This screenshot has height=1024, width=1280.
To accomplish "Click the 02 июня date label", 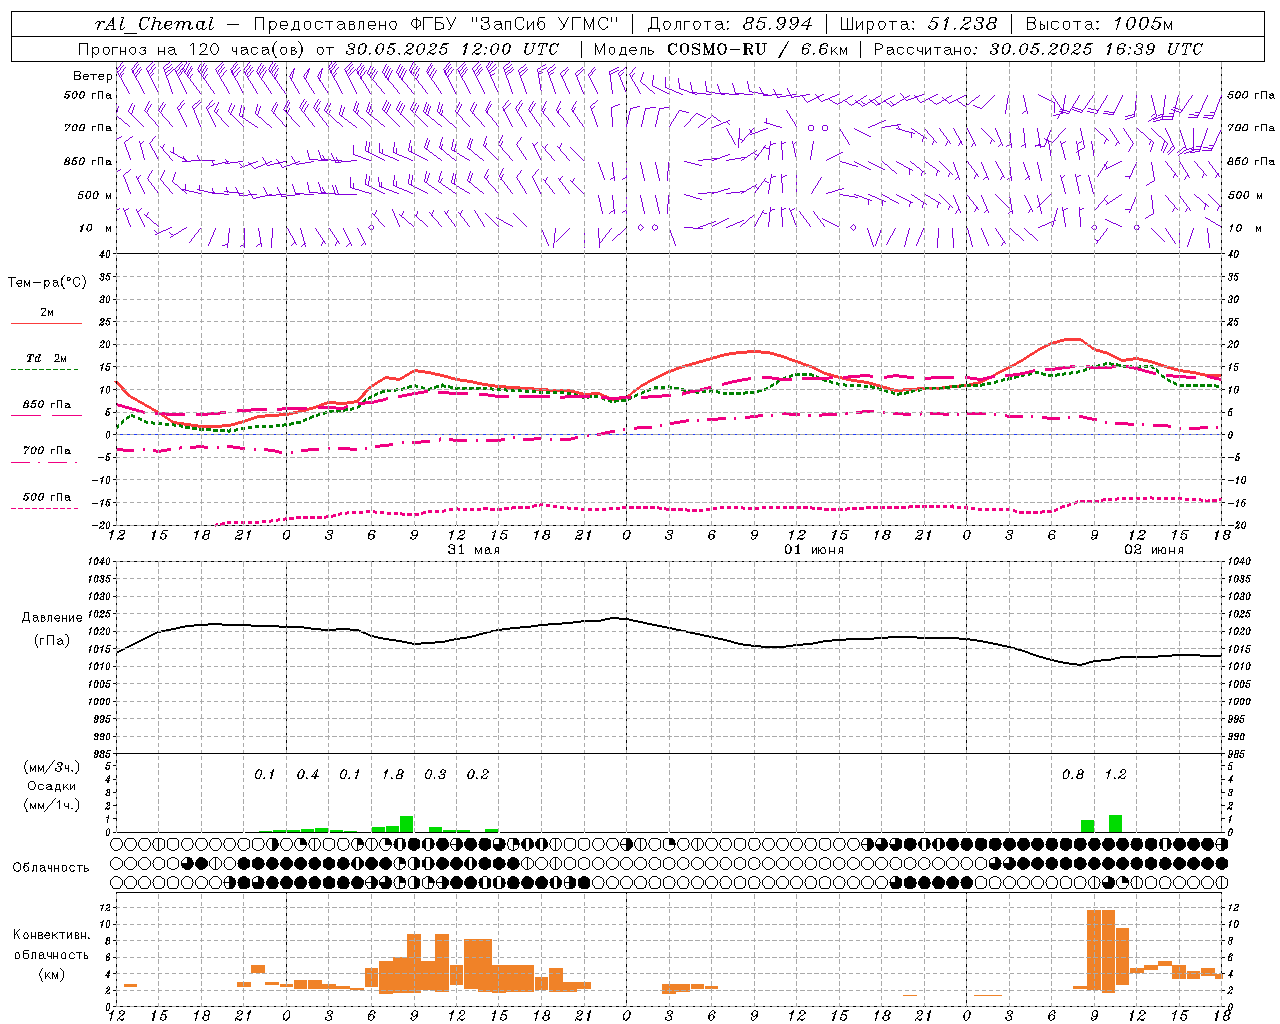I will click(1153, 550).
